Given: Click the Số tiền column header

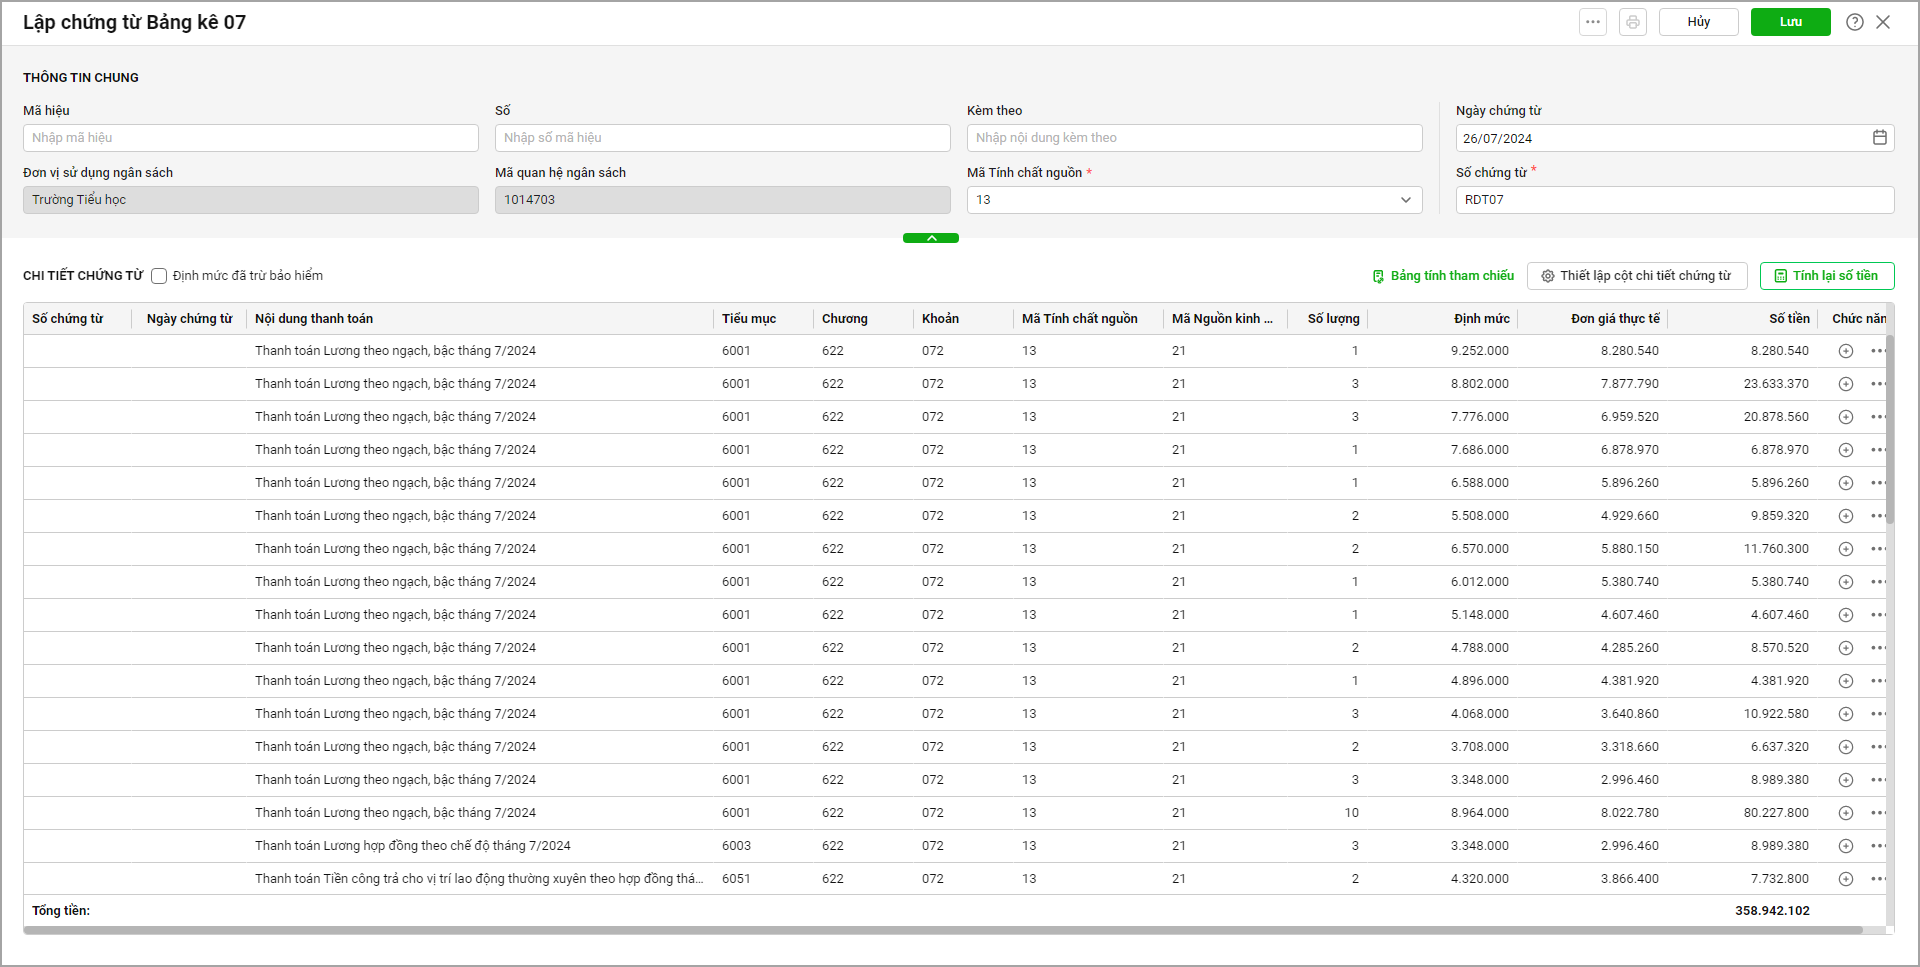Looking at the screenshot, I should tap(1789, 319).
